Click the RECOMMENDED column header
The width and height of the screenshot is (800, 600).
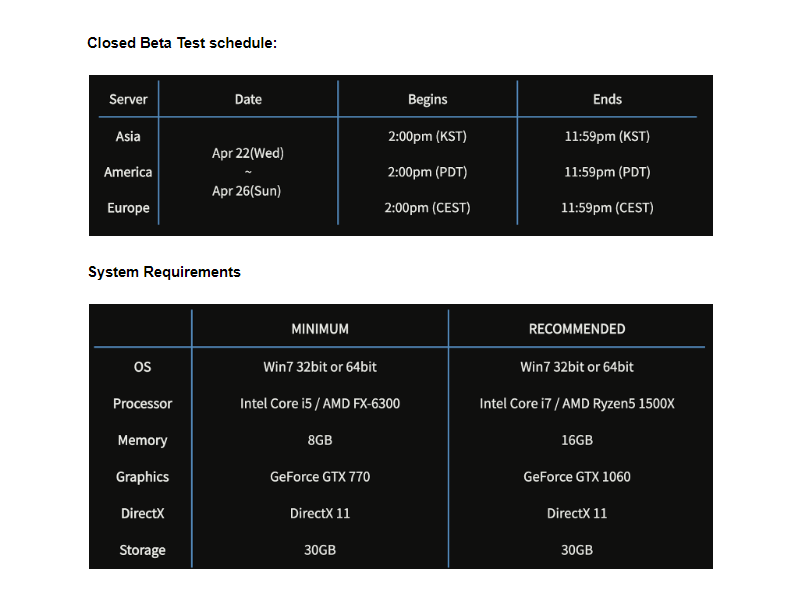coord(577,329)
